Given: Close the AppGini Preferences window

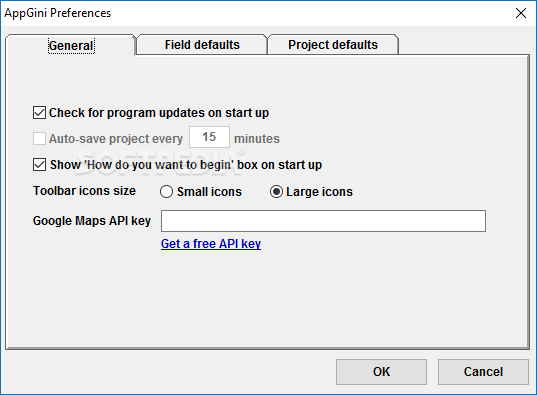Looking at the screenshot, I should 521,13.
